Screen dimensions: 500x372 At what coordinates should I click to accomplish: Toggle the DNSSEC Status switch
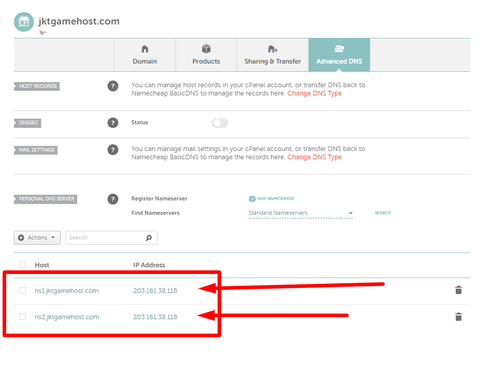pyautogui.click(x=220, y=123)
